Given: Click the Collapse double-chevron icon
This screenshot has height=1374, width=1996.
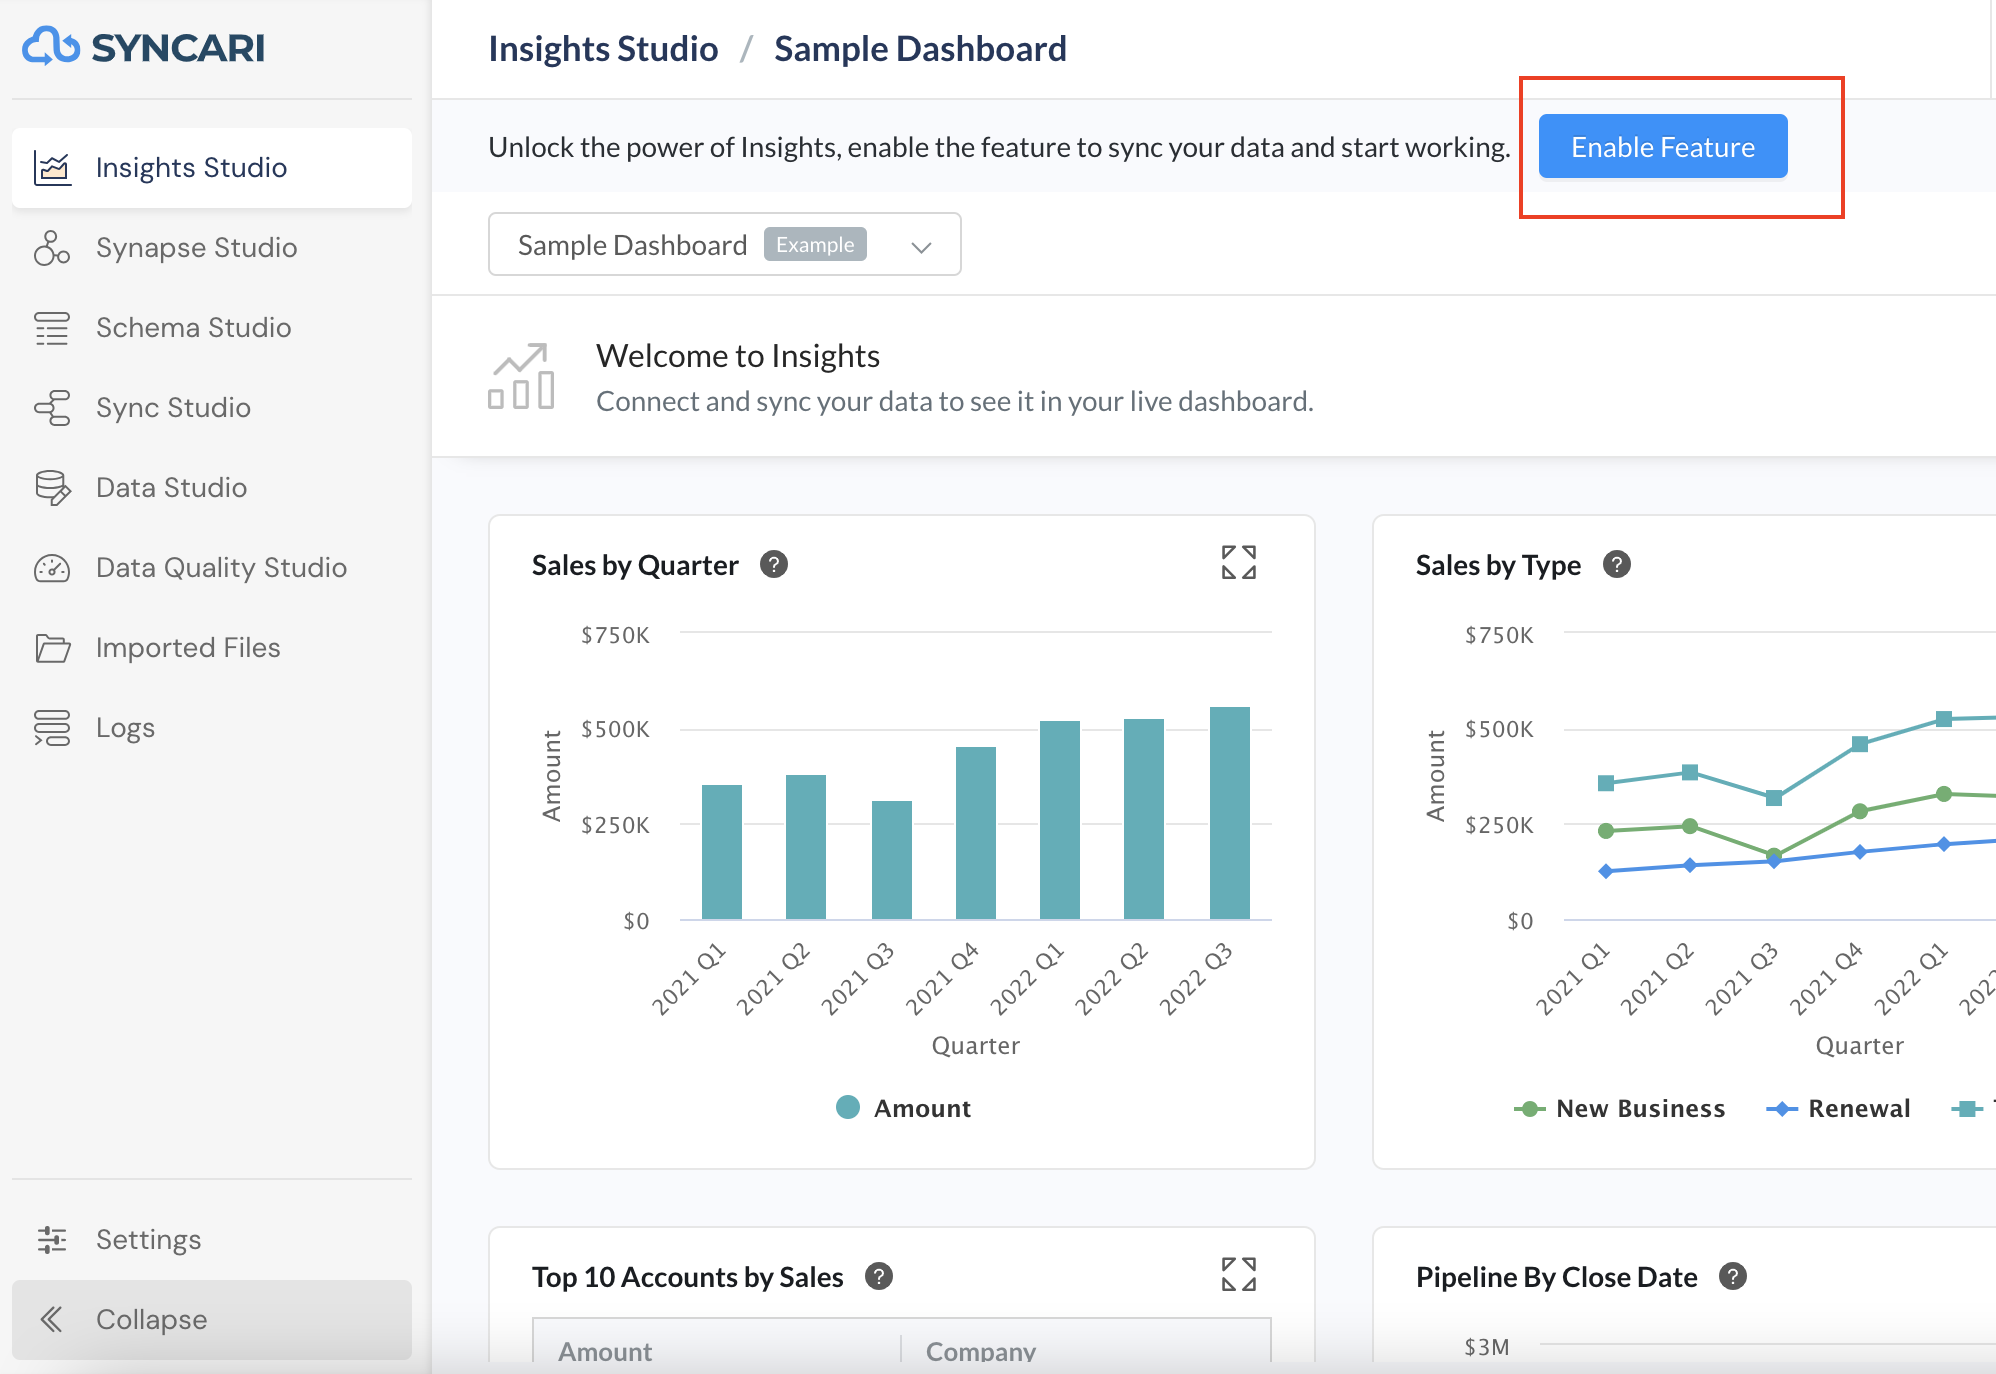Looking at the screenshot, I should (x=52, y=1319).
